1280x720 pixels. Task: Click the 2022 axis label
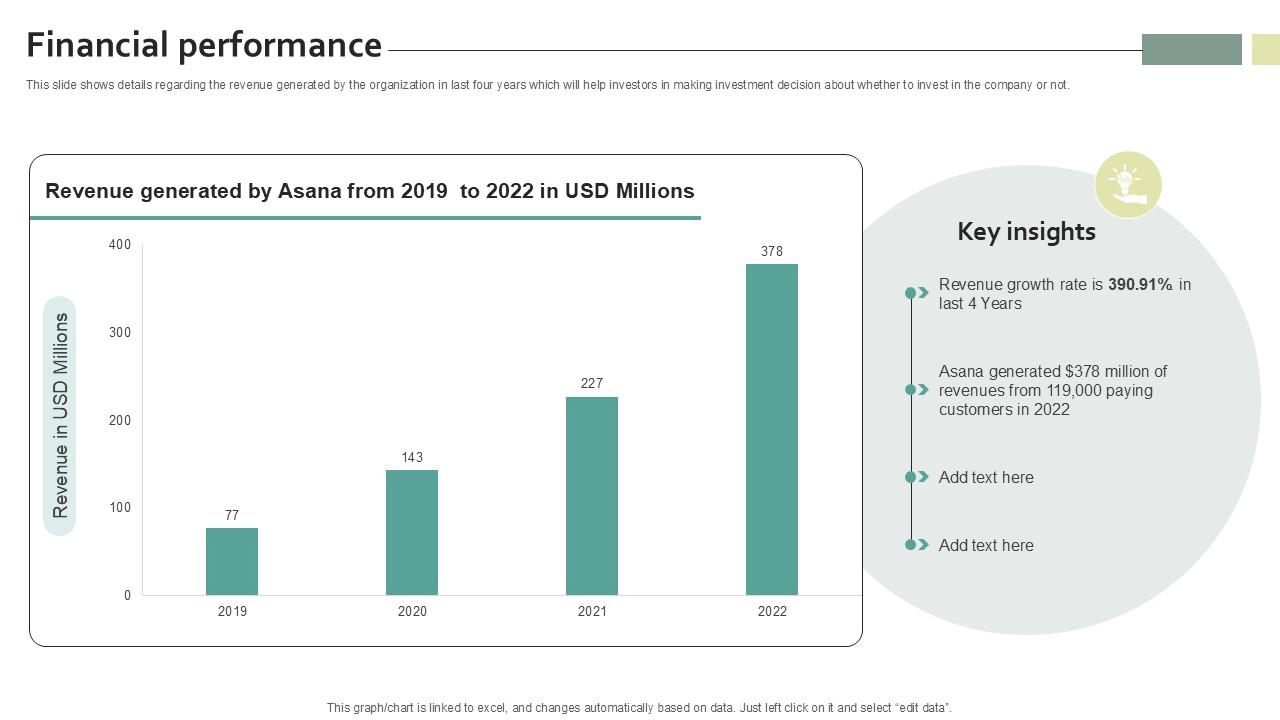[772, 611]
